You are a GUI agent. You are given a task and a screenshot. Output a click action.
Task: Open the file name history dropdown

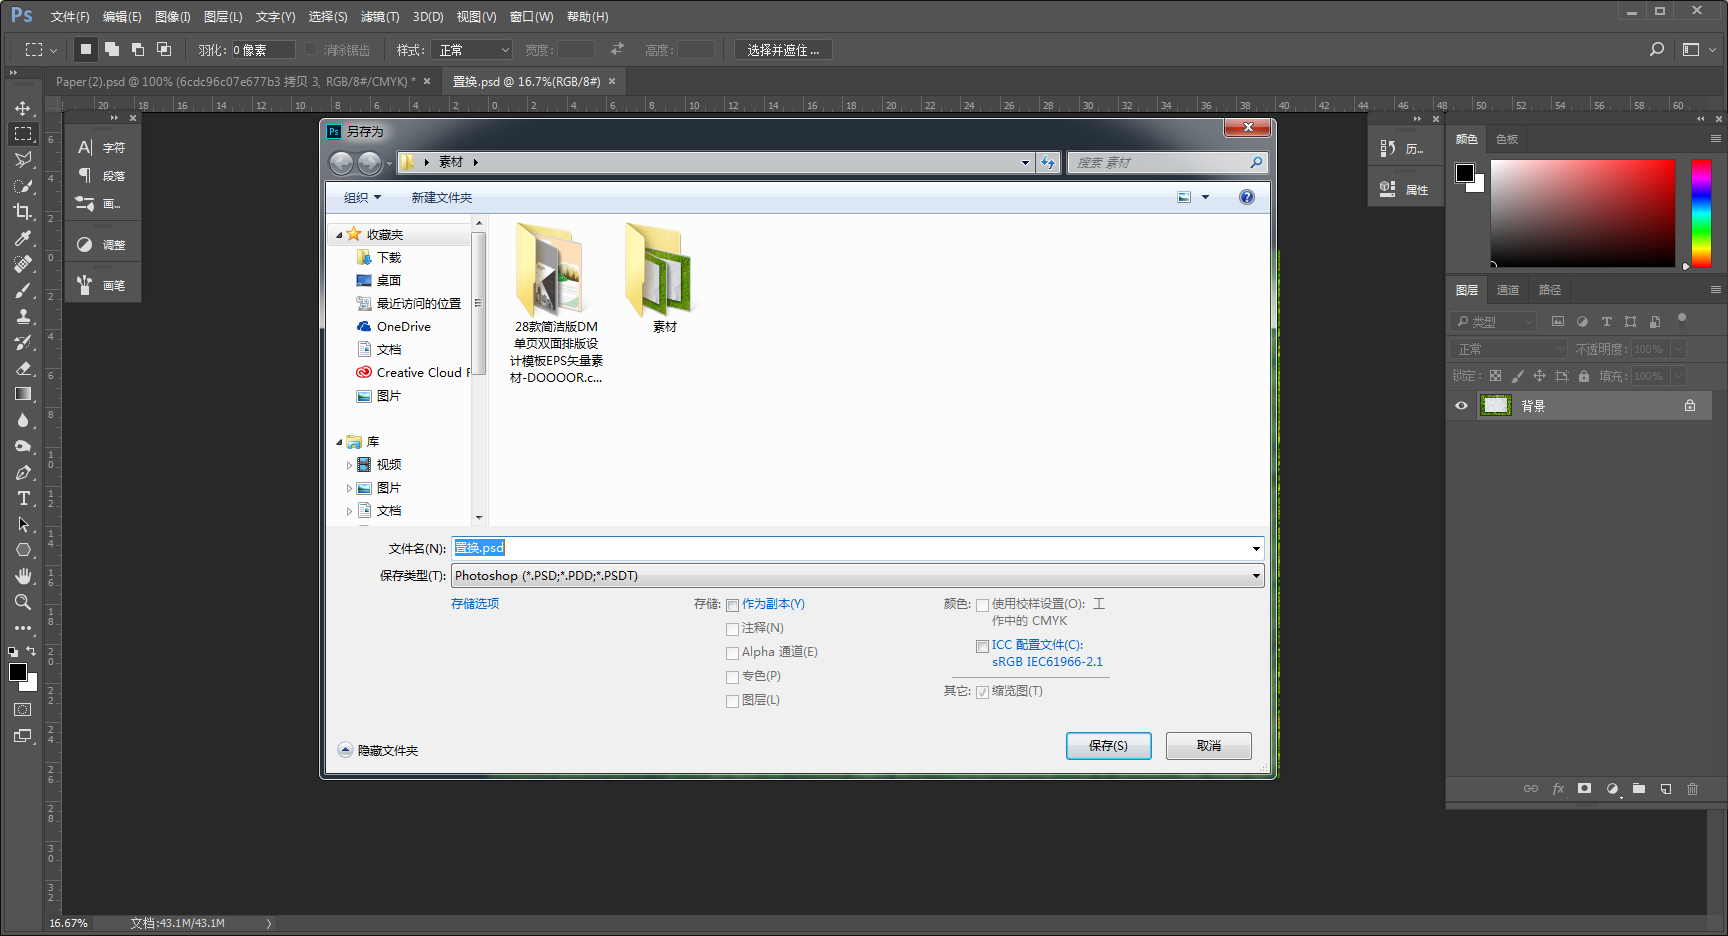[1256, 549]
